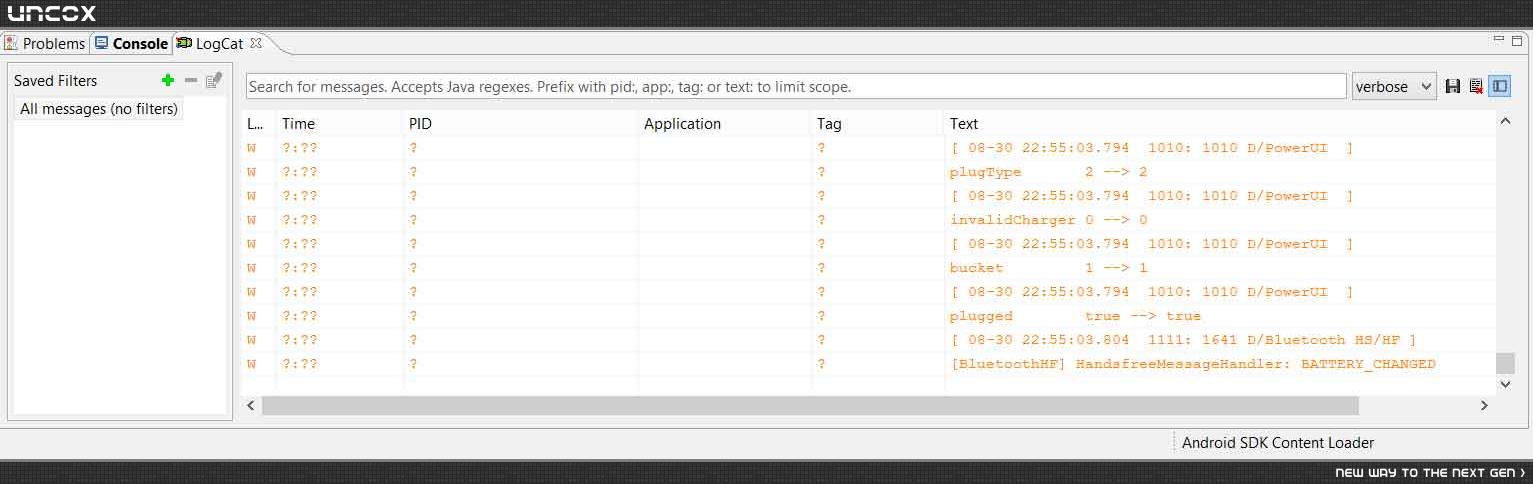
Task: Add a new saved logcat filter
Action: click(168, 80)
